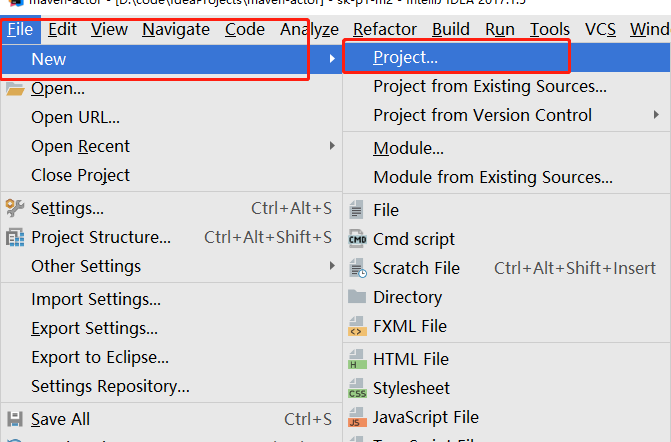This screenshot has height=442, width=671.
Task: Expand the Other Settings submenu arrow
Action: [332, 266]
